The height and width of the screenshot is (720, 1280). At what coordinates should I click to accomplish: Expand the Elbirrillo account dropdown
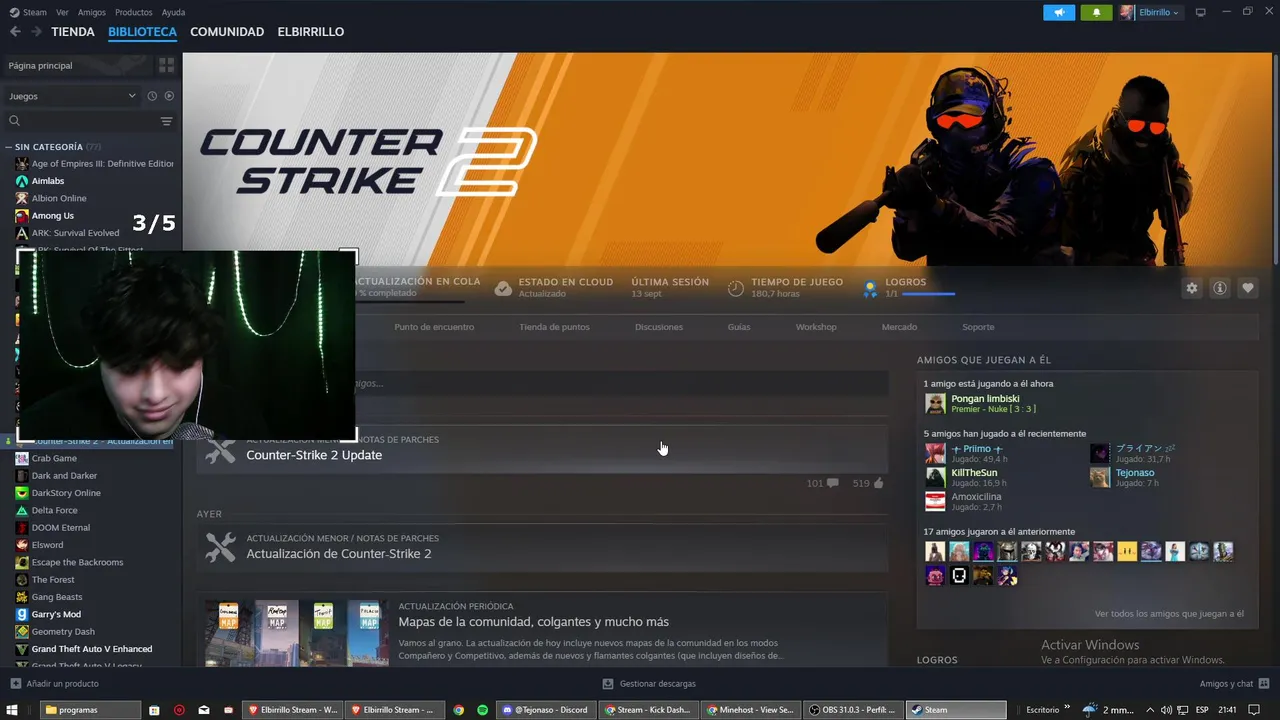[x=1150, y=12]
